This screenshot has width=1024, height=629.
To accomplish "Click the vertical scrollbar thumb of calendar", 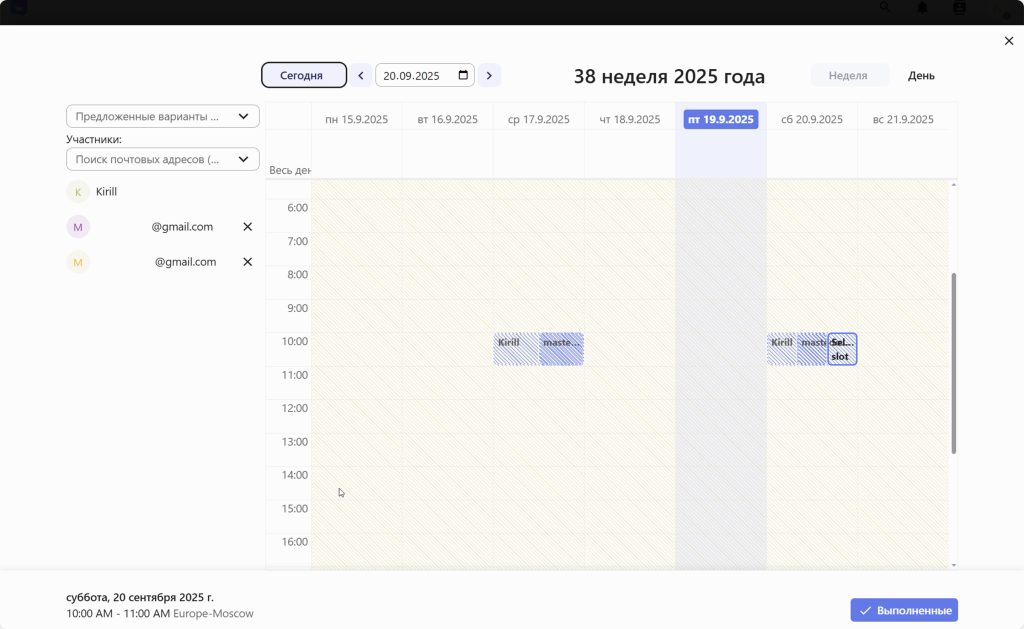I will coord(953,362).
